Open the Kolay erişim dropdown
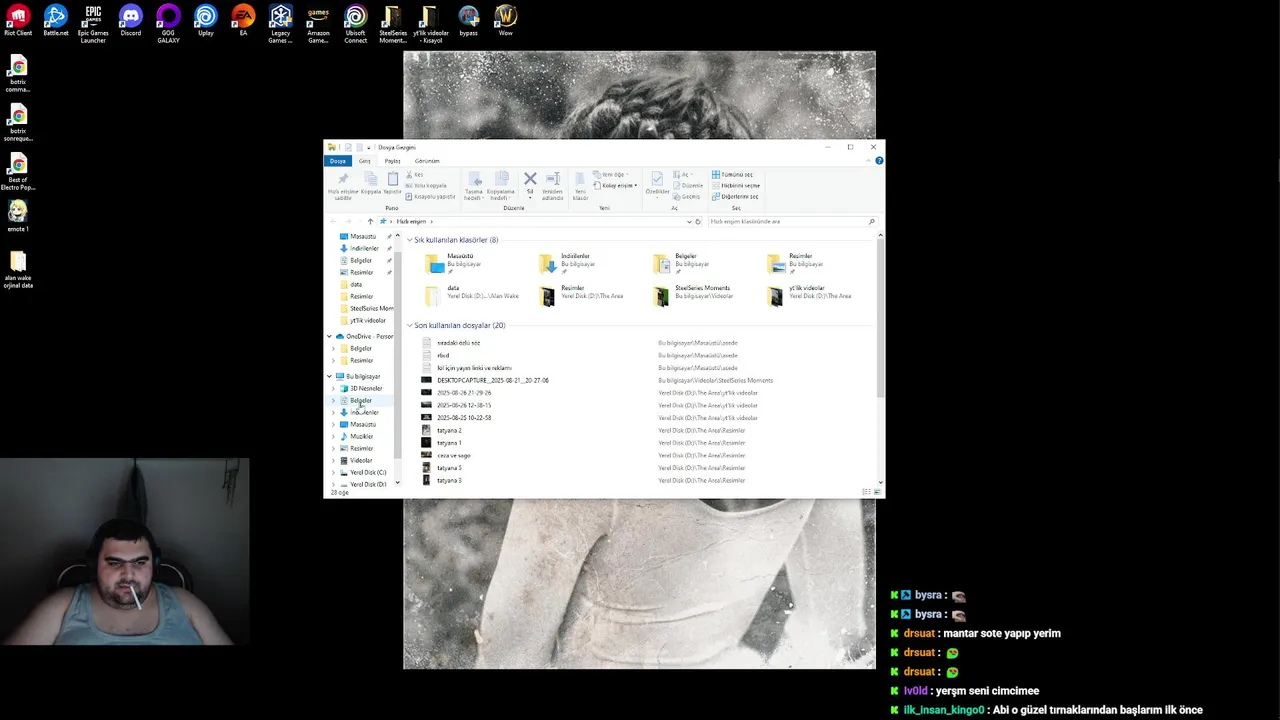The width and height of the screenshot is (1280, 720). coord(614,185)
